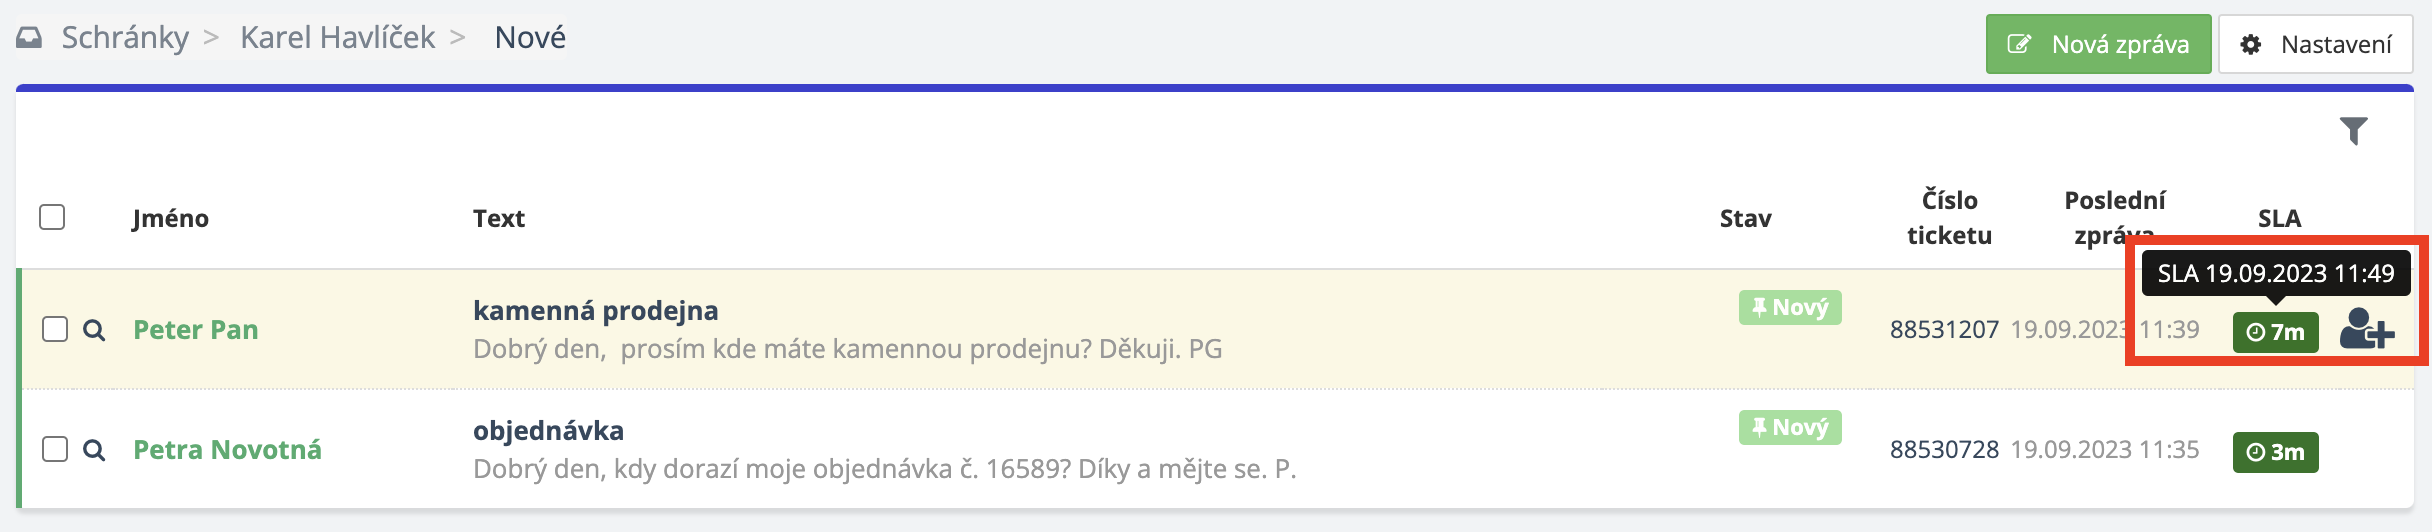Open Nastavení settings button
This screenshot has width=2432, height=532.
pos(2315,44)
